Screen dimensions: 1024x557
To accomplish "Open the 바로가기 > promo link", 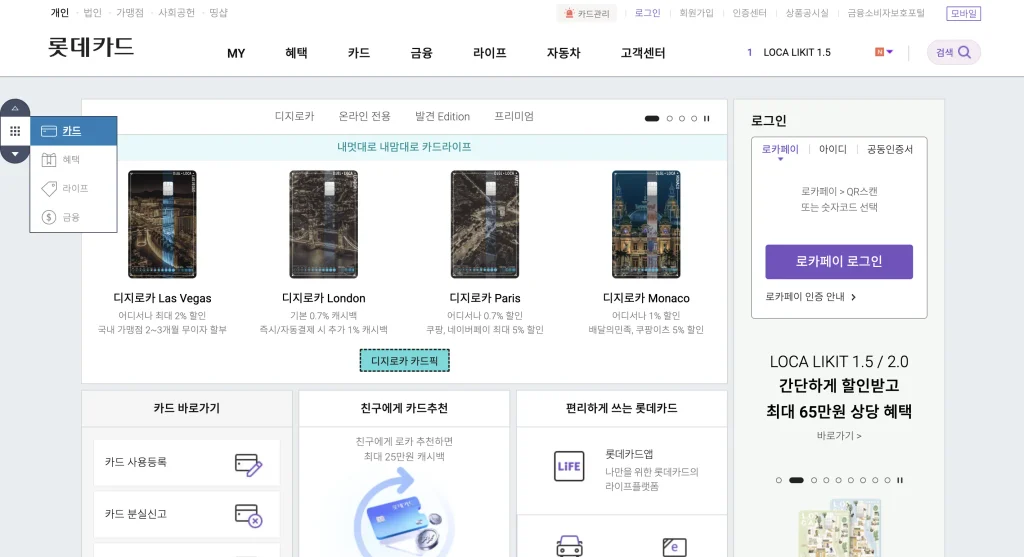I will 839,436.
